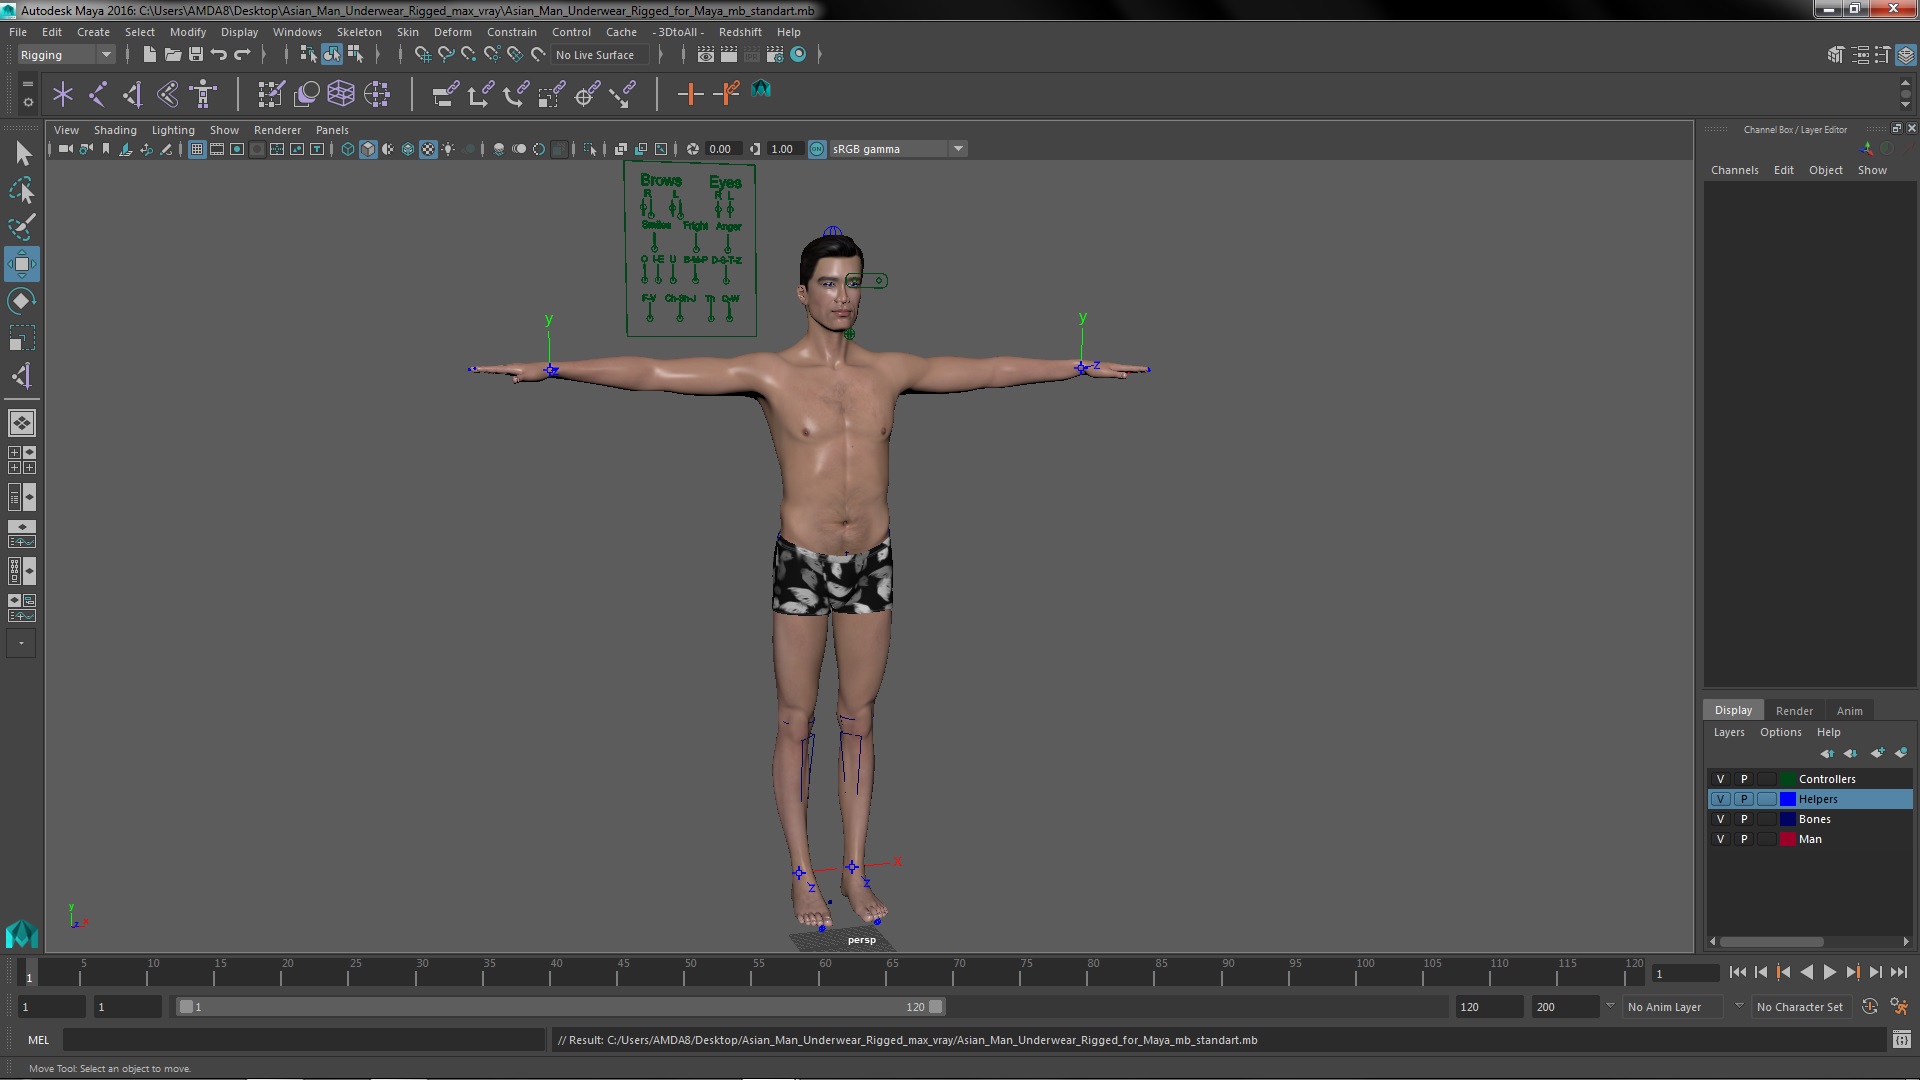1920x1080 pixels.
Task: Save the scene with disk icon
Action: (x=196, y=54)
